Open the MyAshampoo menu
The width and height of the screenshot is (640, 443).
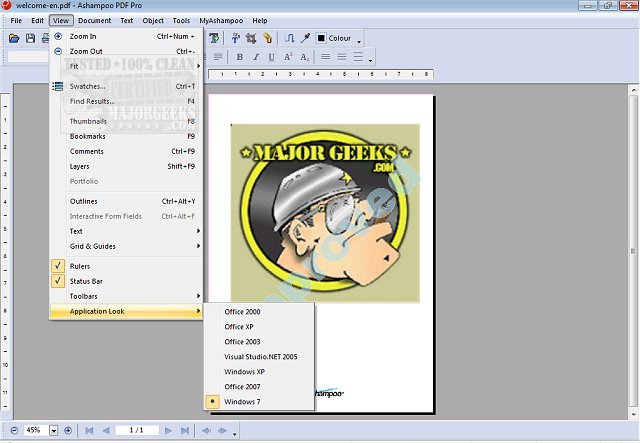tap(221, 20)
